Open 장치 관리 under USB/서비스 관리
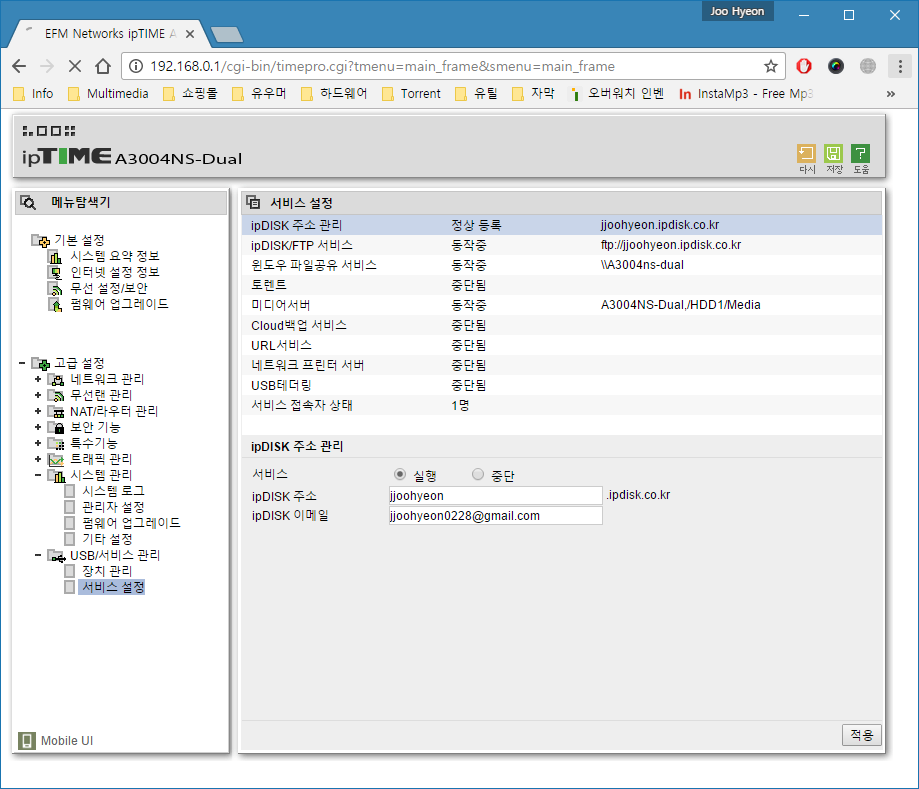Image resolution: width=919 pixels, height=789 pixels. coord(107,571)
